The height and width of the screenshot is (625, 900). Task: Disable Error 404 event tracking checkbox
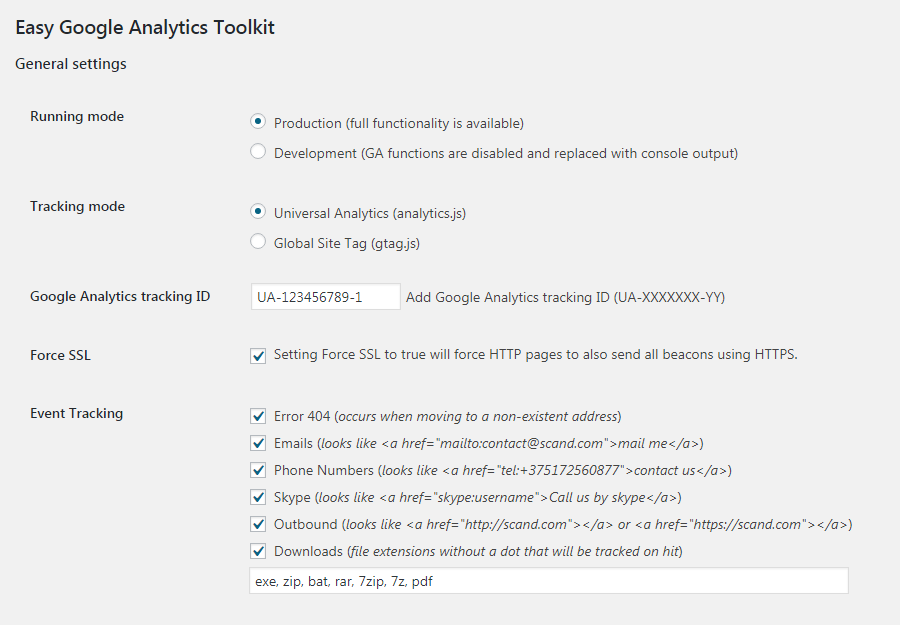(x=258, y=416)
